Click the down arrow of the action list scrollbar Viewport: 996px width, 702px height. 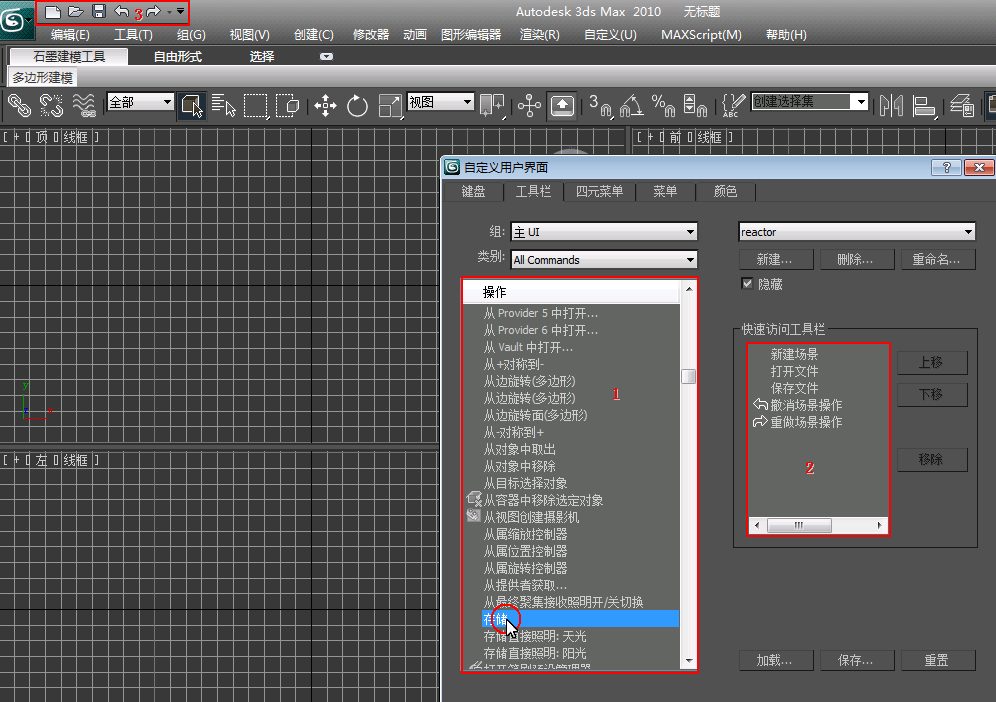tap(689, 661)
